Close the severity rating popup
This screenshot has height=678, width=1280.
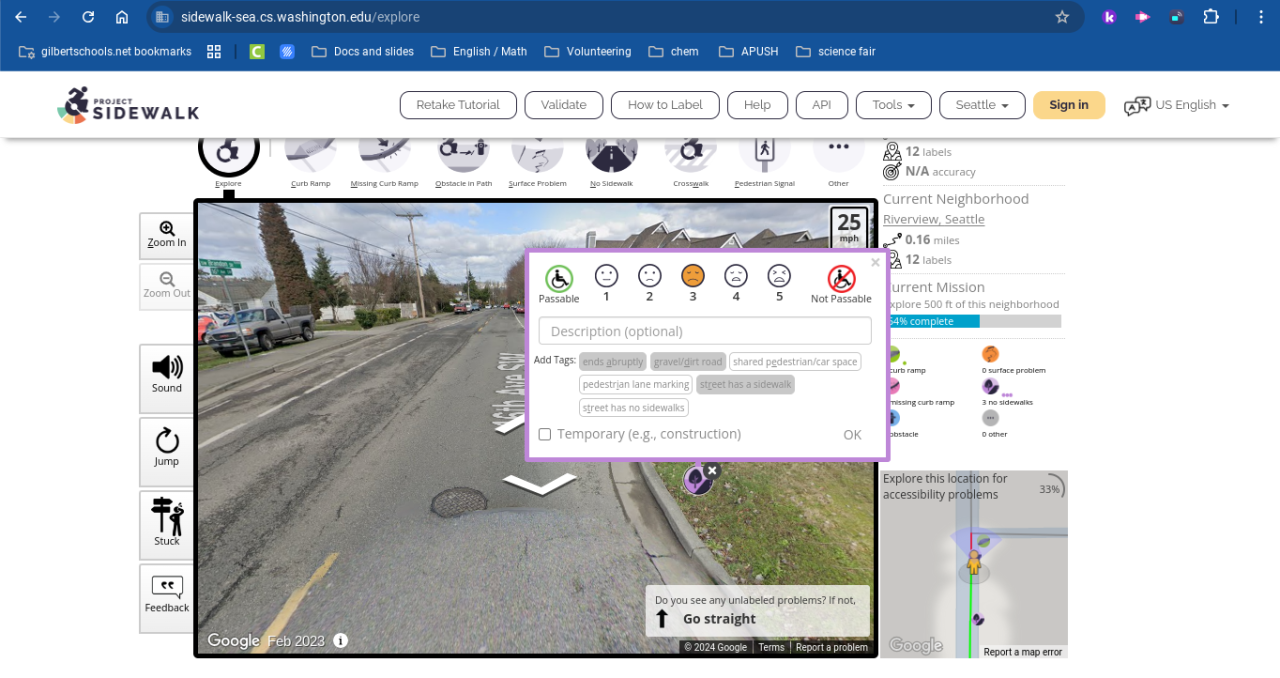click(875, 262)
